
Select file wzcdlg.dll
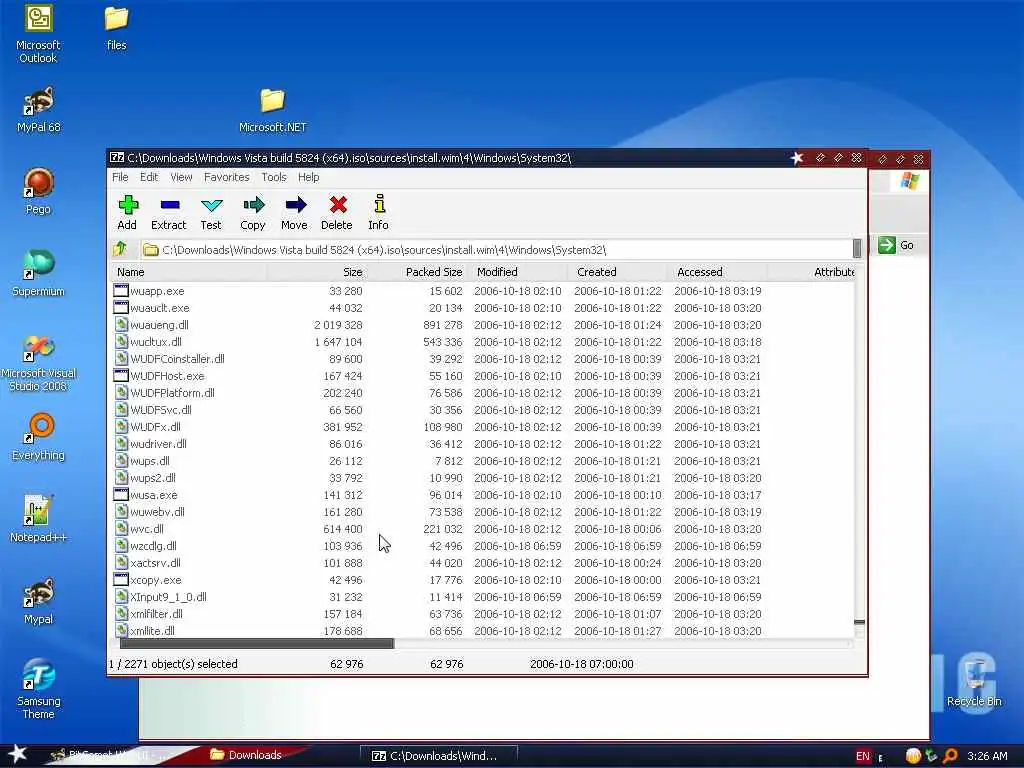pyautogui.click(x=153, y=546)
